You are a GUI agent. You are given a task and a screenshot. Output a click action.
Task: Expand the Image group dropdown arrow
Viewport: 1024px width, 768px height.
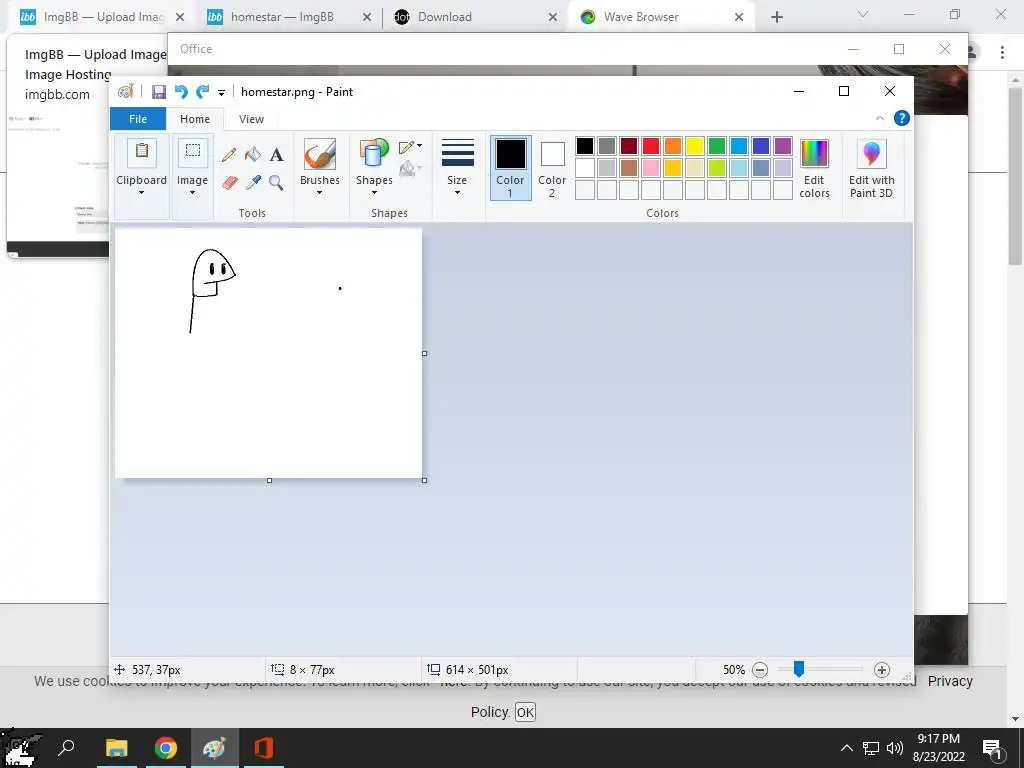[x=192, y=193]
